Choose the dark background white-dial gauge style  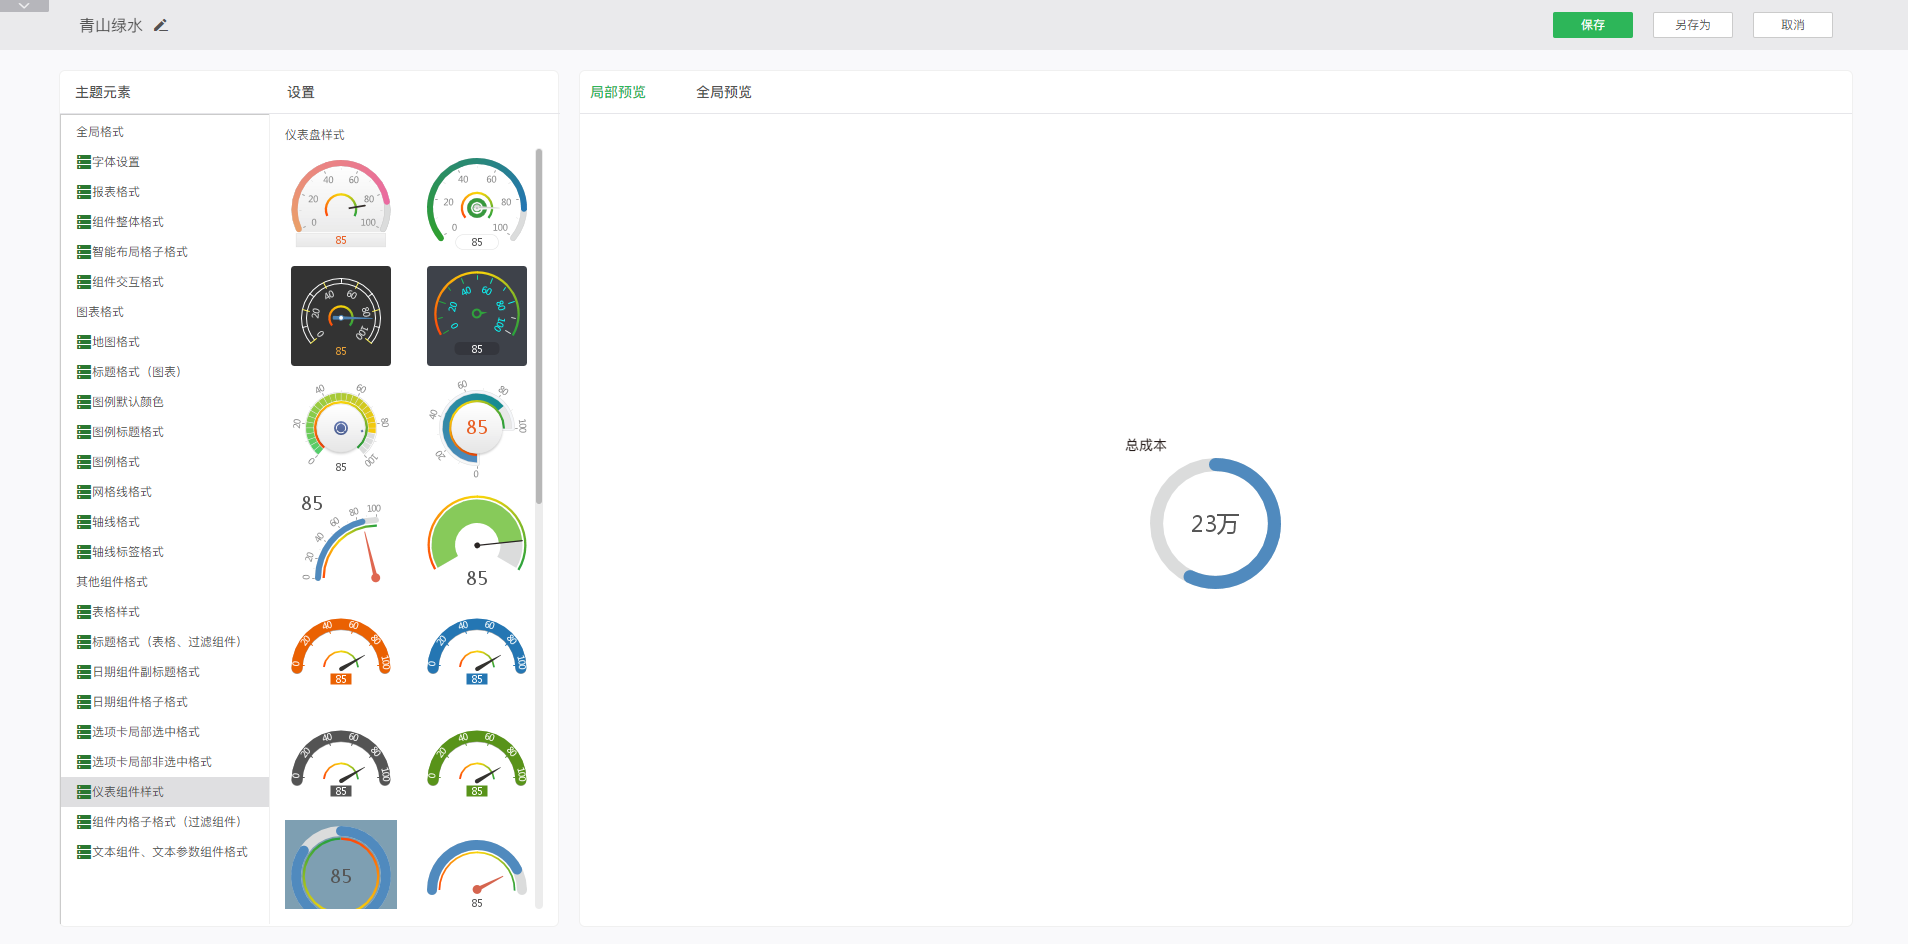pyautogui.click(x=341, y=316)
